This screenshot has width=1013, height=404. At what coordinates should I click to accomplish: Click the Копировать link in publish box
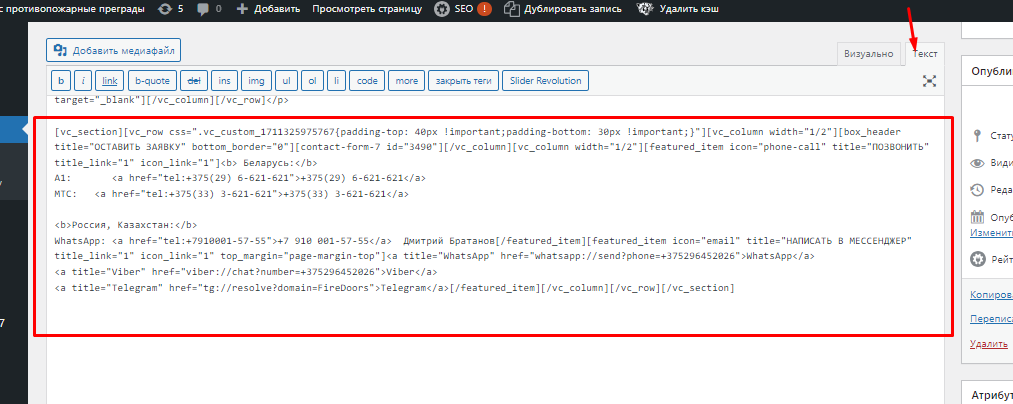click(992, 295)
